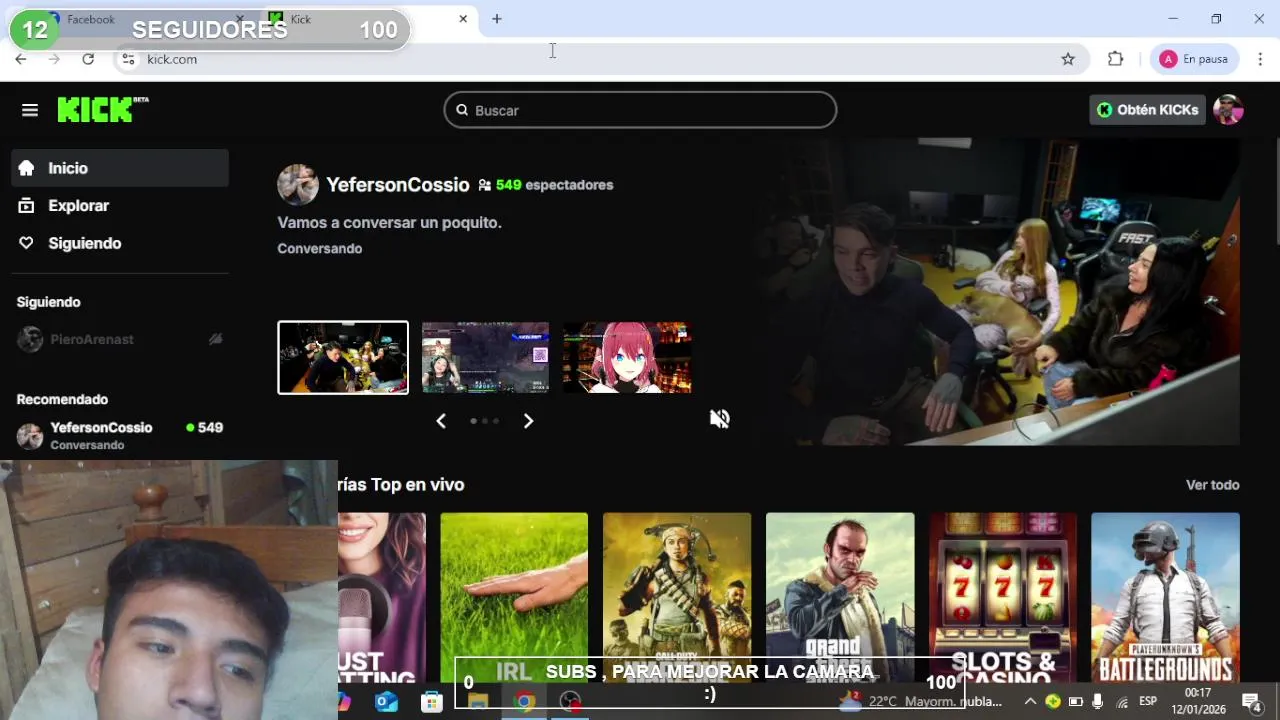
Task: Show hidden system tray icons
Action: point(1030,702)
